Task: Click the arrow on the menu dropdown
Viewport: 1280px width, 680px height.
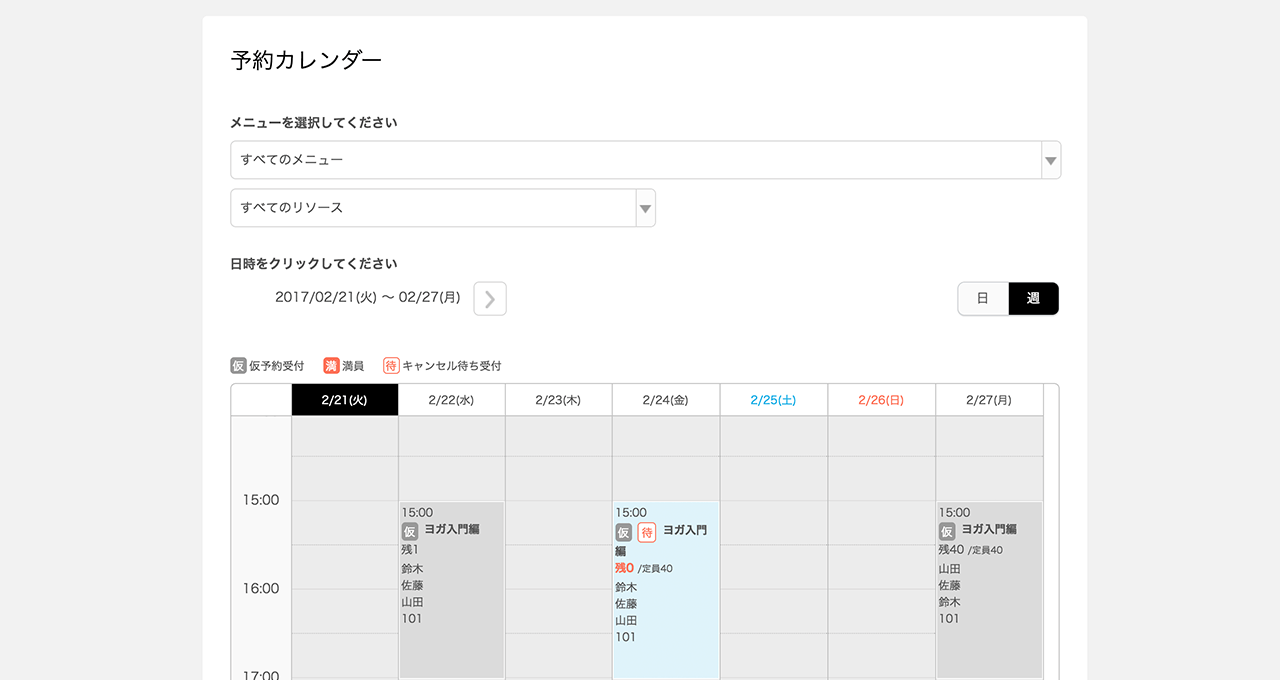Action: 1050,160
